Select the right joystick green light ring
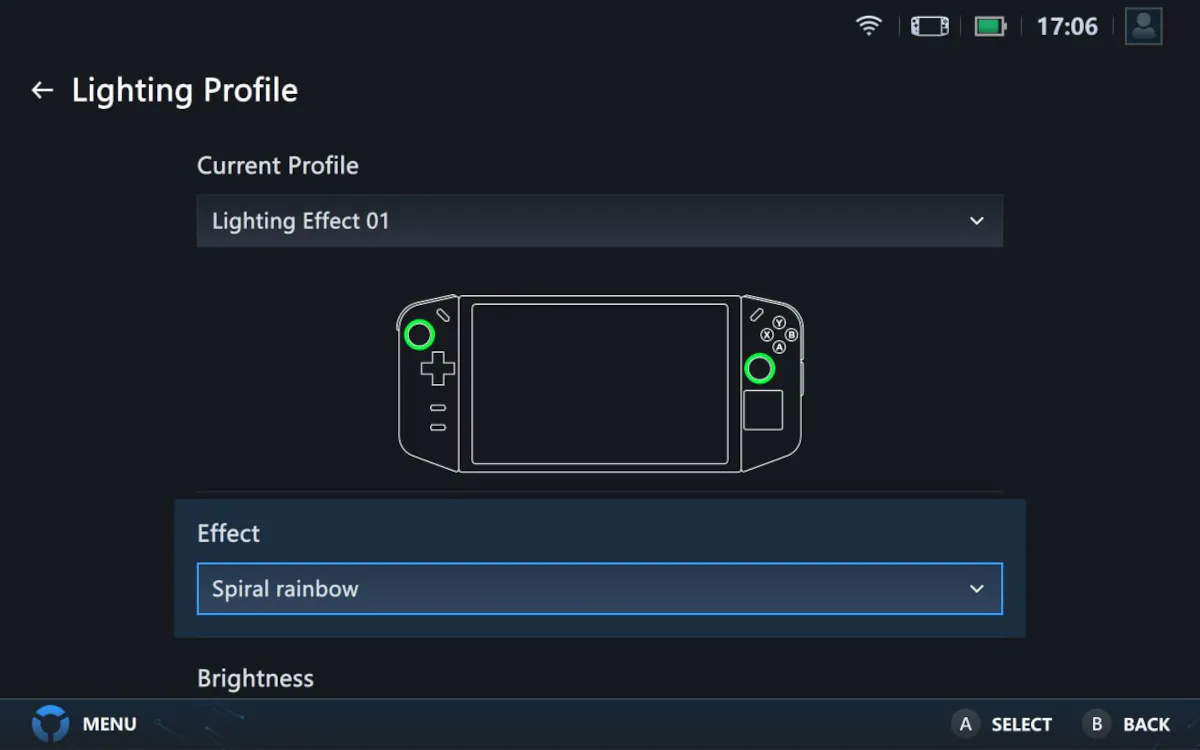 coord(760,369)
